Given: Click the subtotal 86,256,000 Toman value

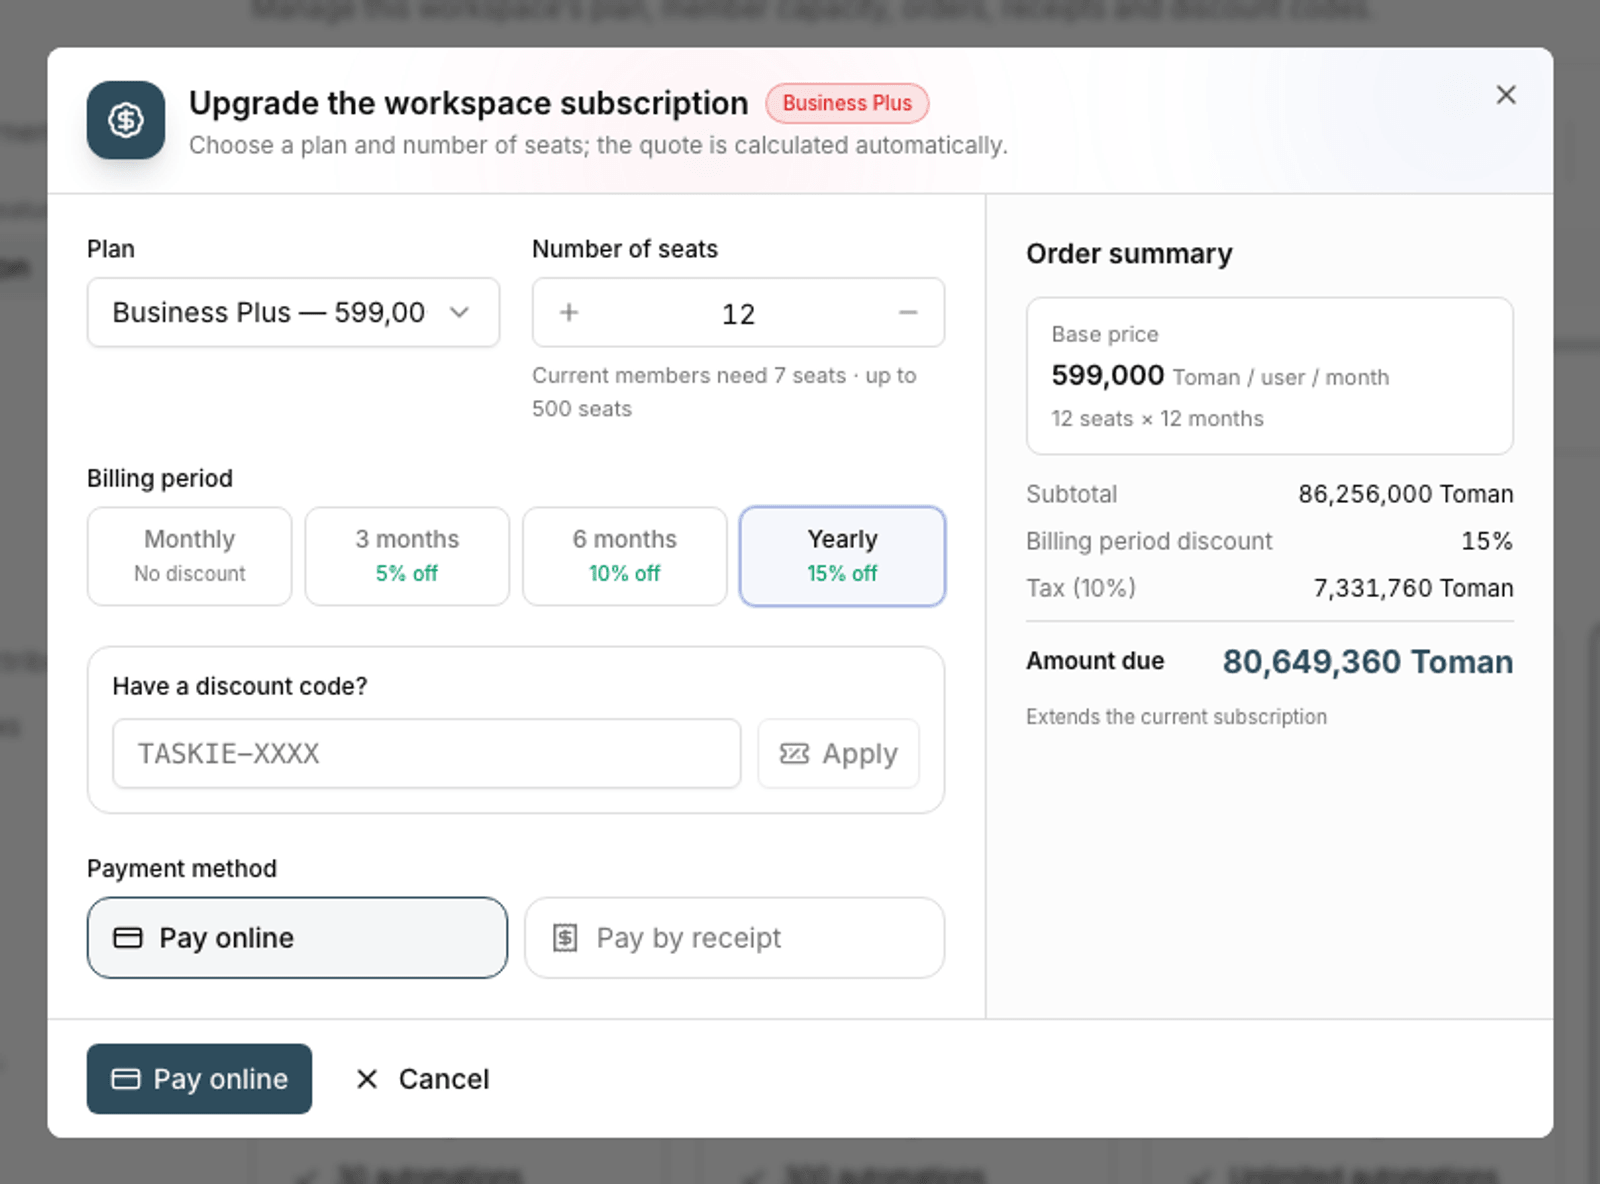Looking at the screenshot, I should point(1405,494).
